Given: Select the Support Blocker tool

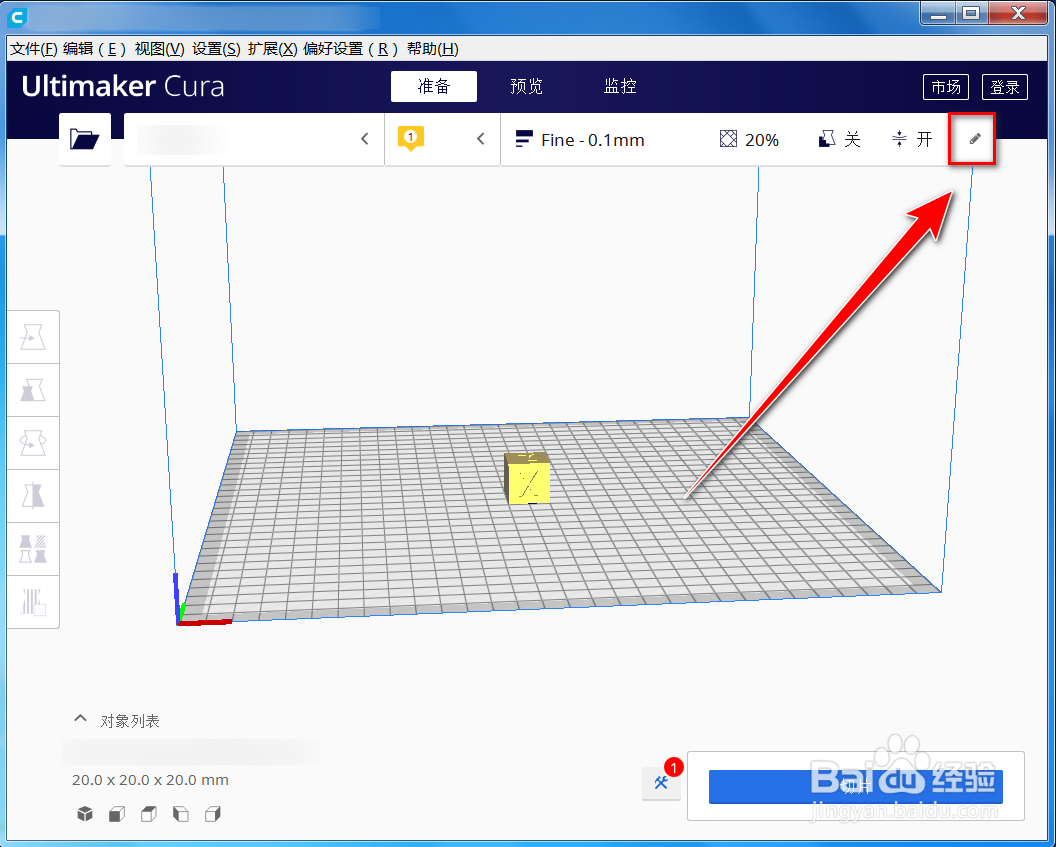Looking at the screenshot, I should (33, 602).
